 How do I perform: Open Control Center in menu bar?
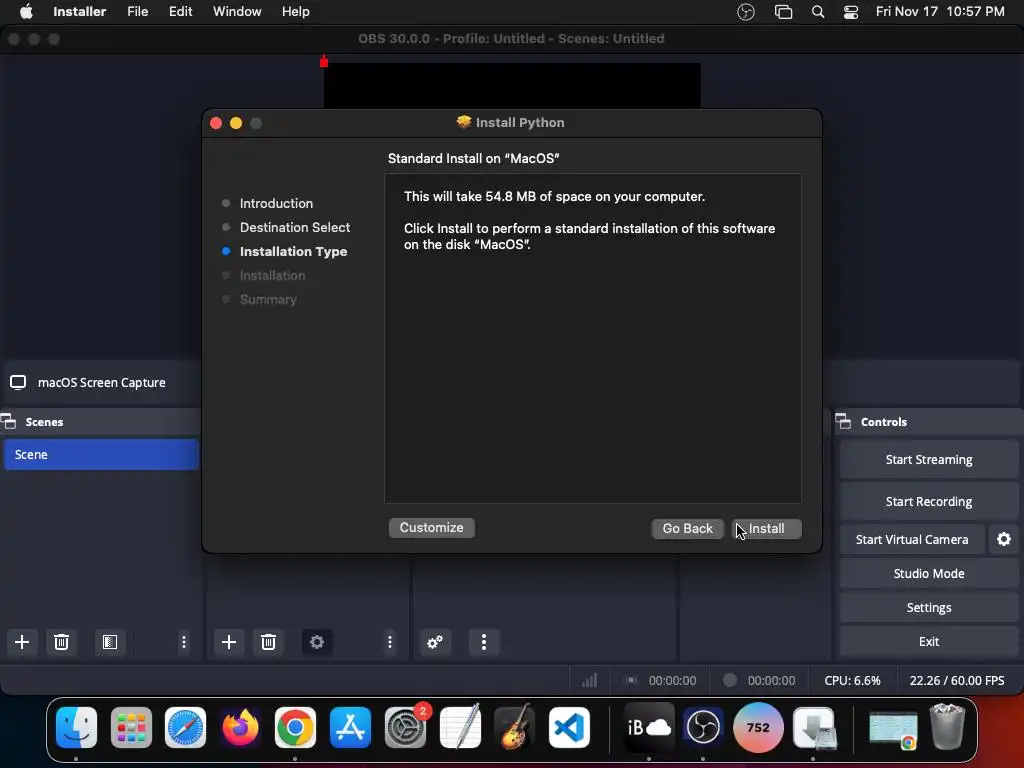[851, 12]
